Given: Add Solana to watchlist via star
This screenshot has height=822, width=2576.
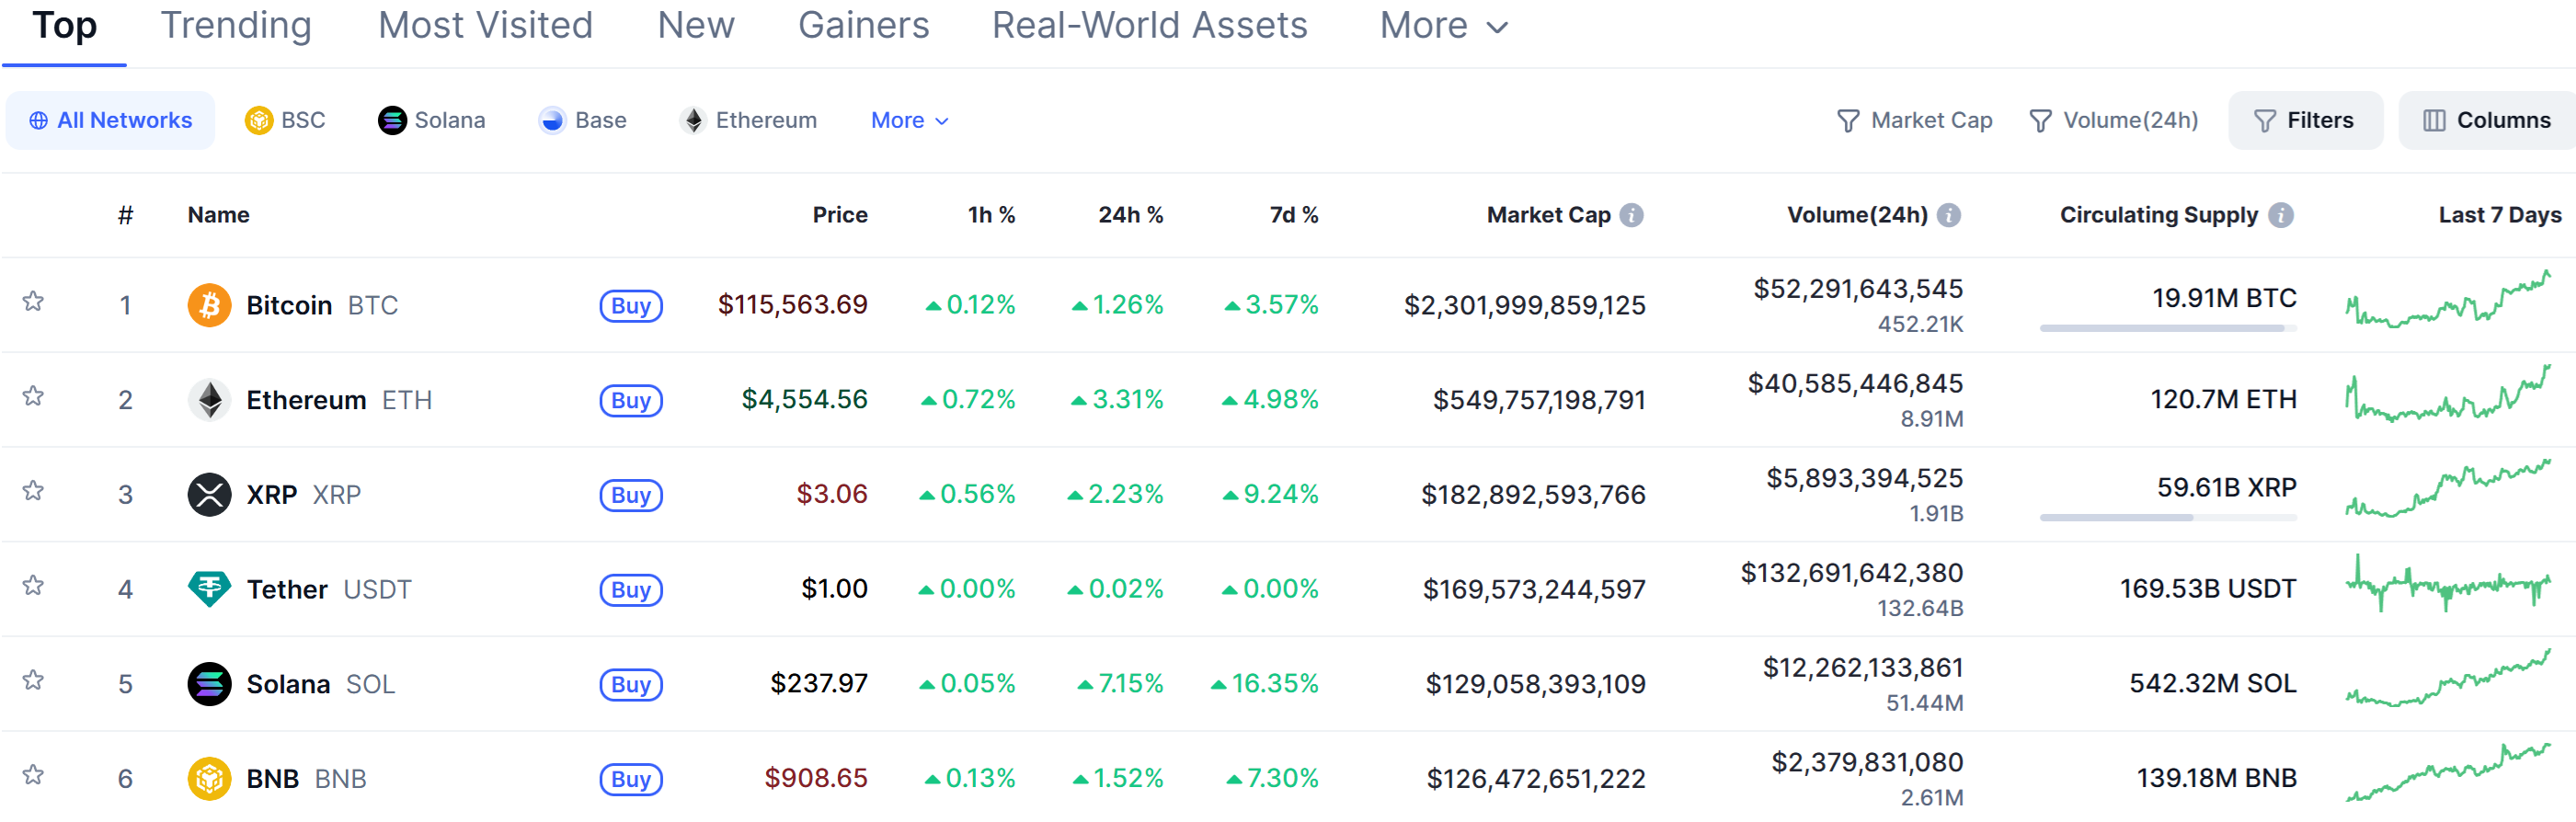Looking at the screenshot, I should [x=33, y=680].
